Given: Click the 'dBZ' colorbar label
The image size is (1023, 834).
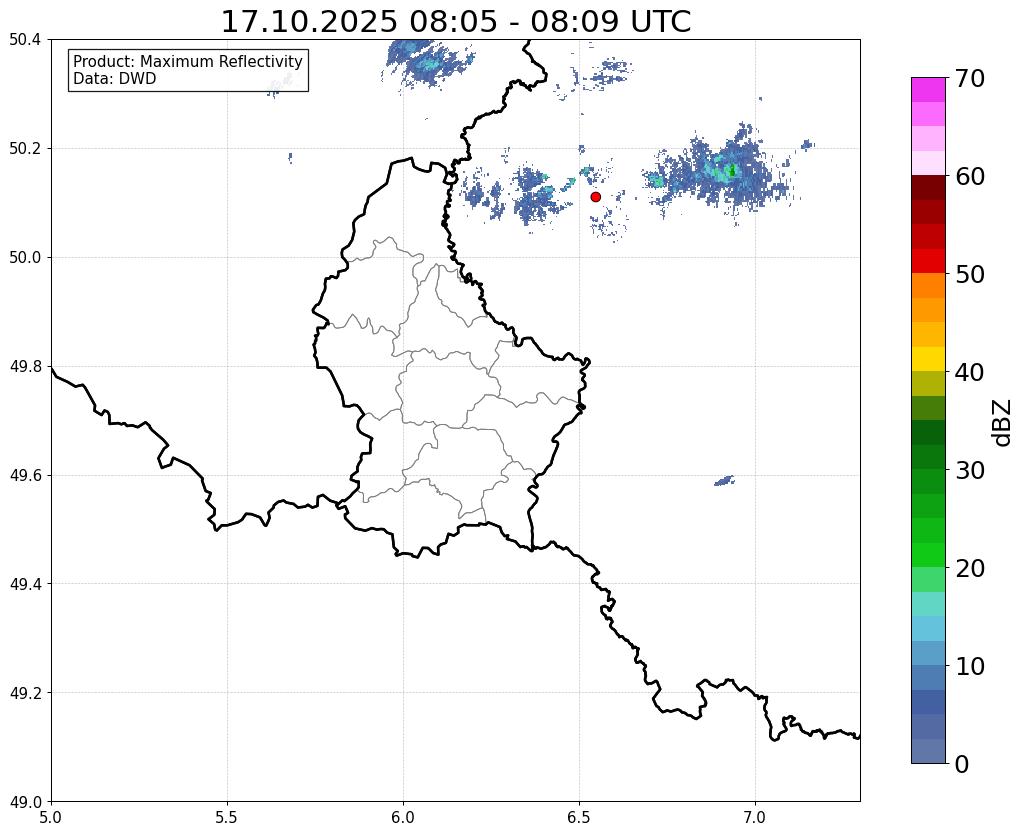Looking at the screenshot, I should 1003,423.
